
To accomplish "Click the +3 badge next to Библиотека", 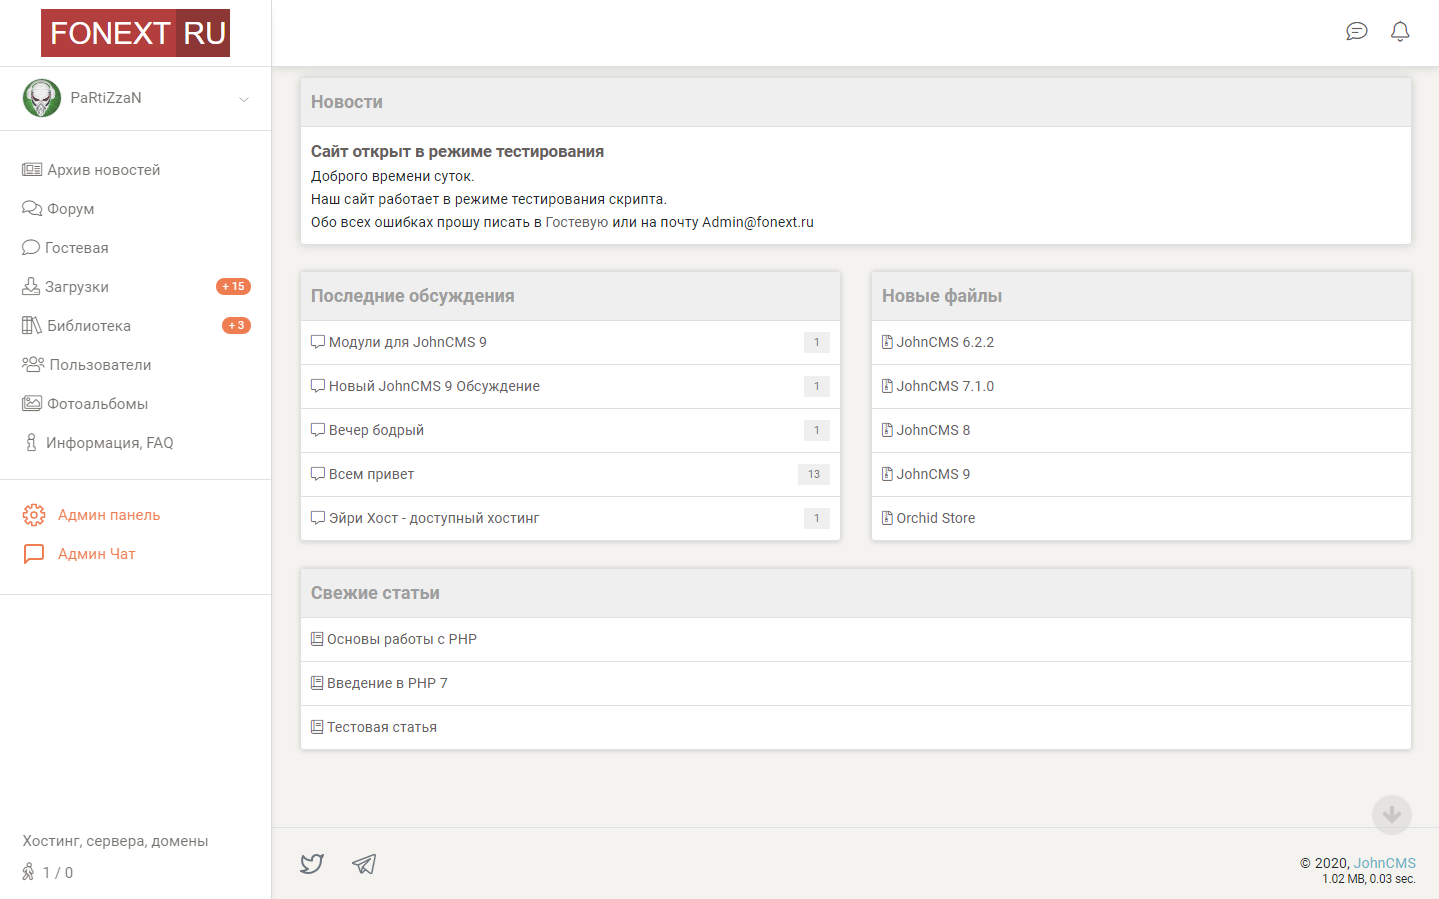I will pos(236,326).
